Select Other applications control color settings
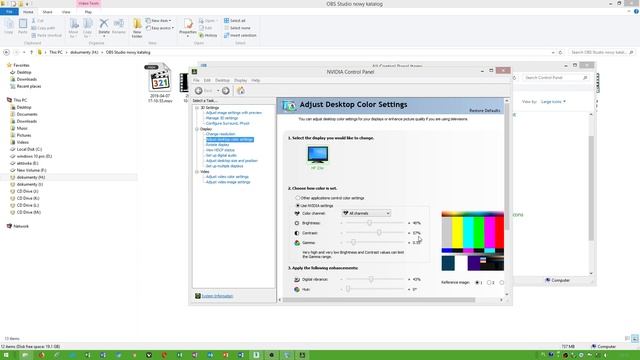 pos(298,198)
